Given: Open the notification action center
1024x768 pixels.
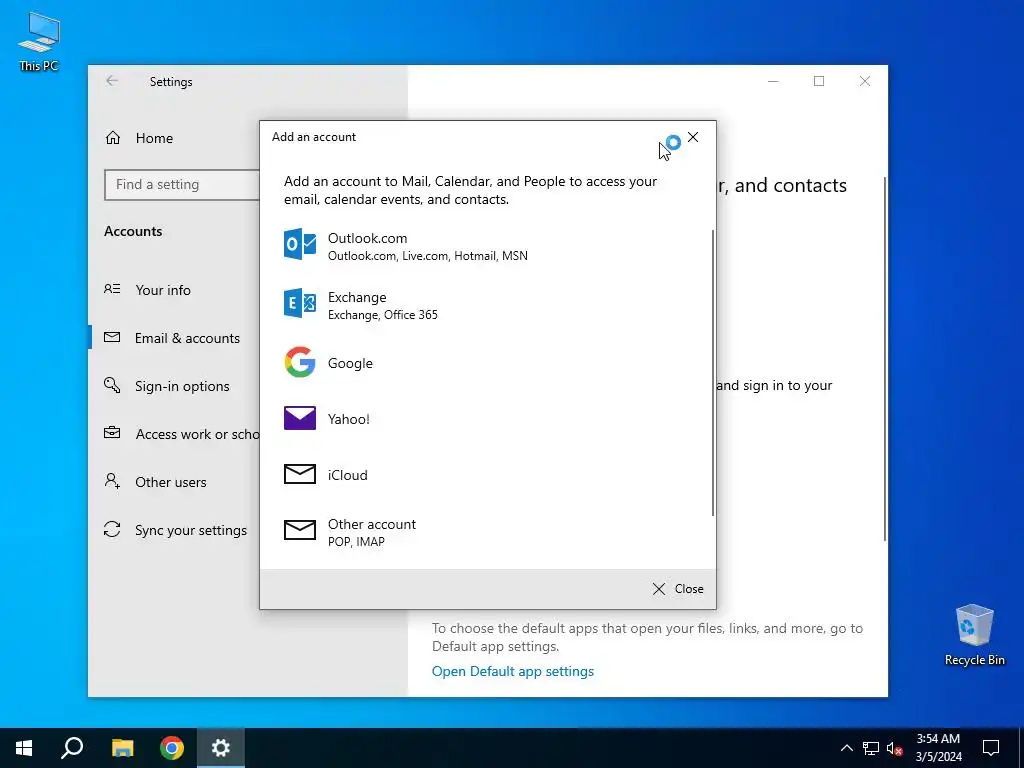Looking at the screenshot, I should pyautogui.click(x=991, y=748).
